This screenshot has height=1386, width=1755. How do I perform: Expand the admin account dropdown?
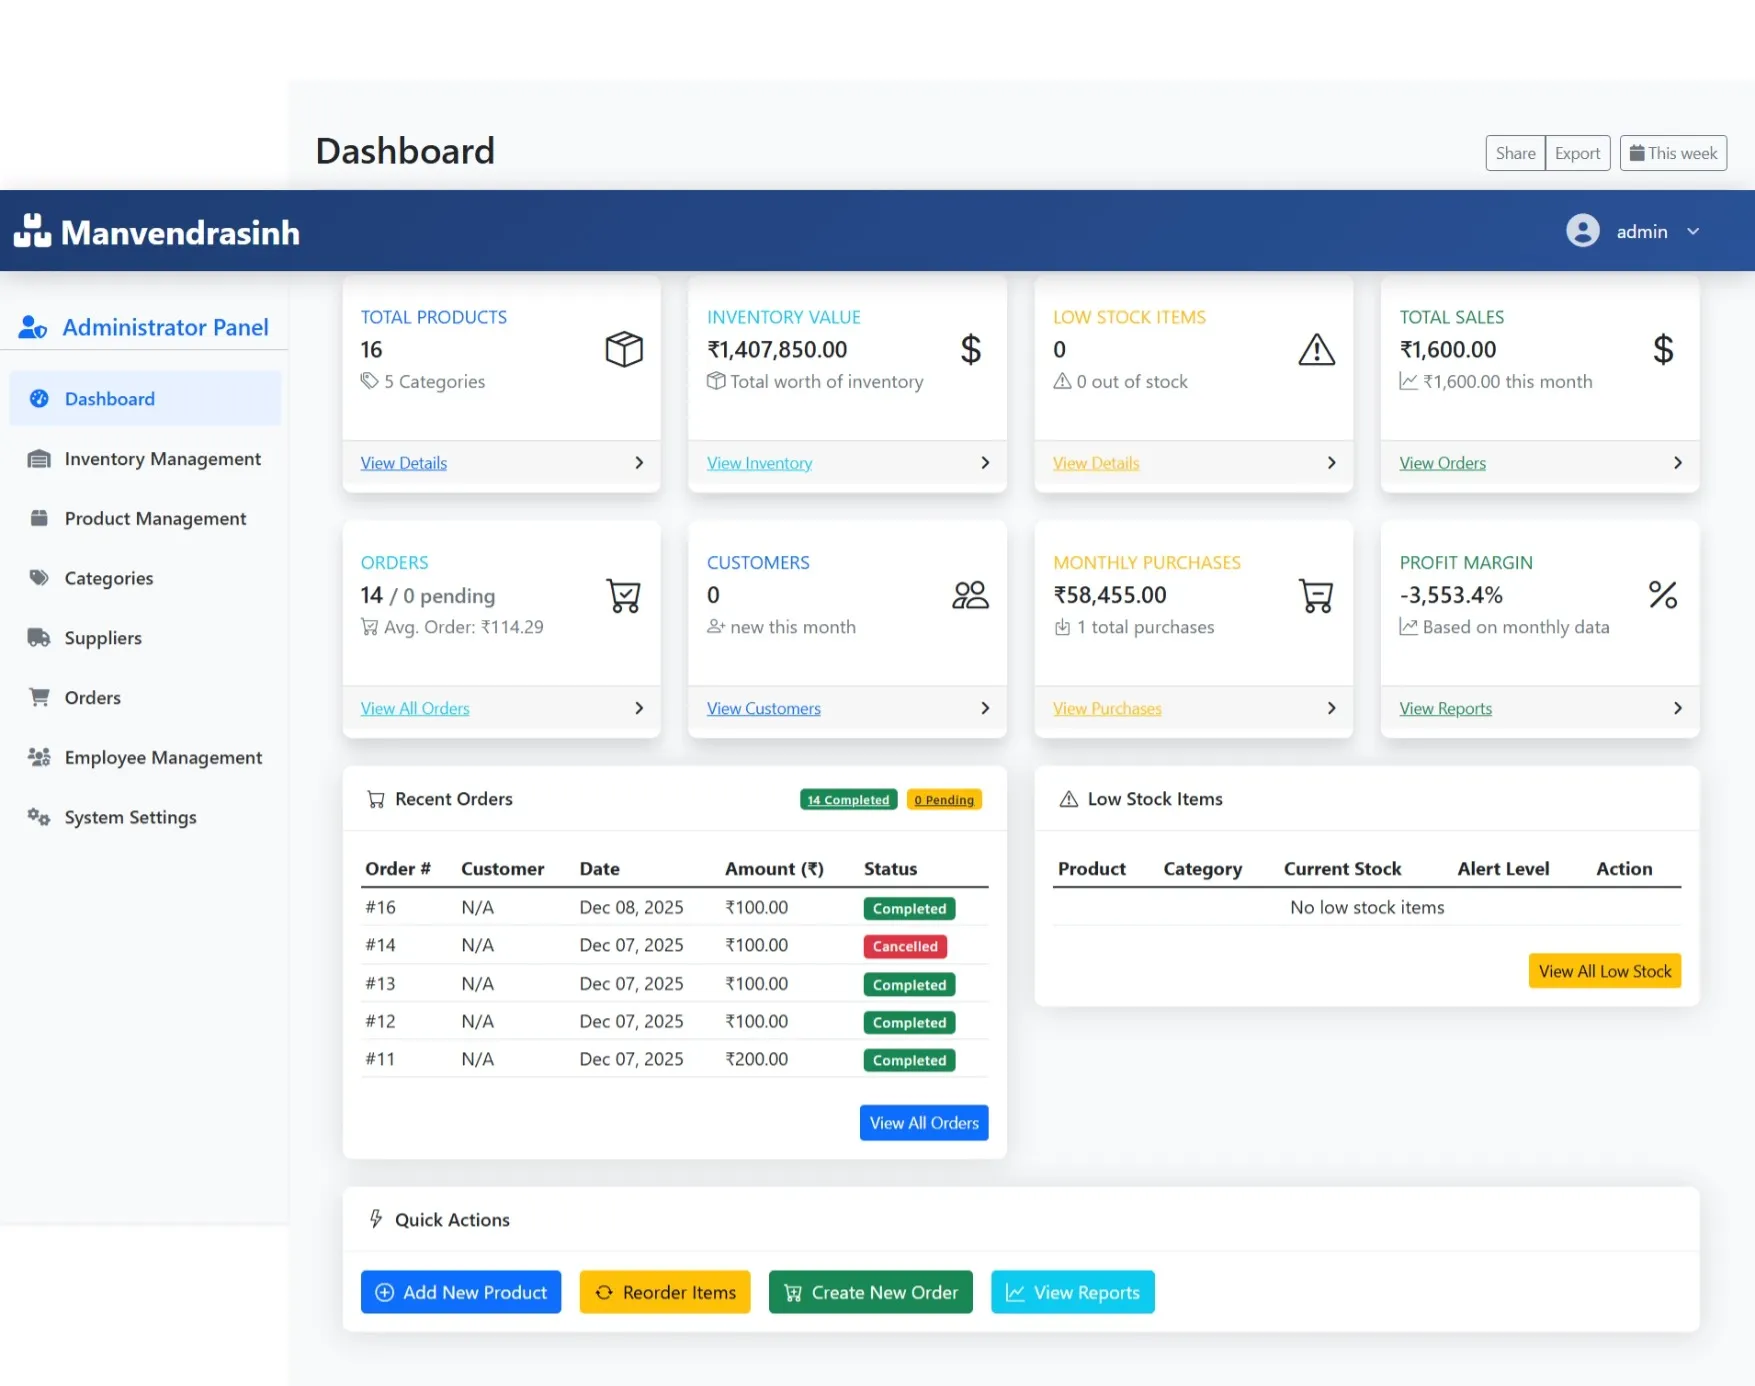point(1693,231)
